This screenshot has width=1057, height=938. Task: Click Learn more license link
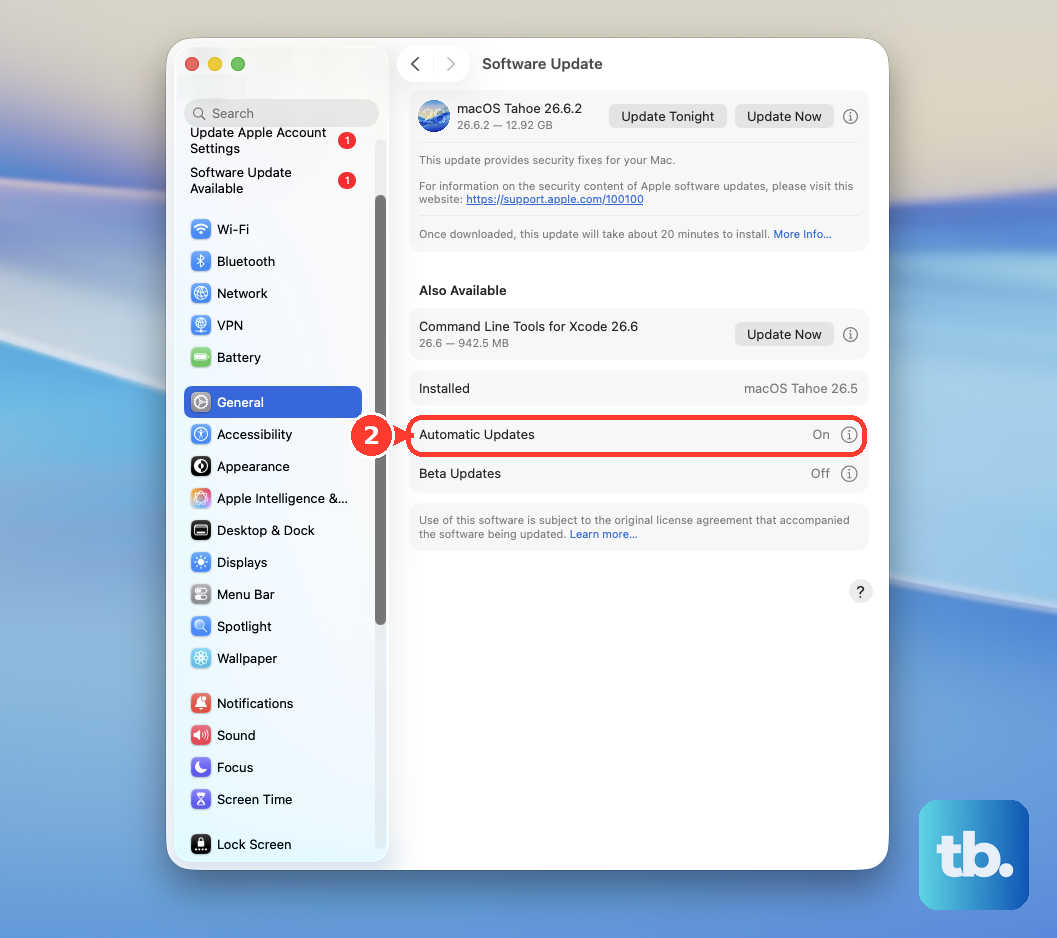[603, 534]
